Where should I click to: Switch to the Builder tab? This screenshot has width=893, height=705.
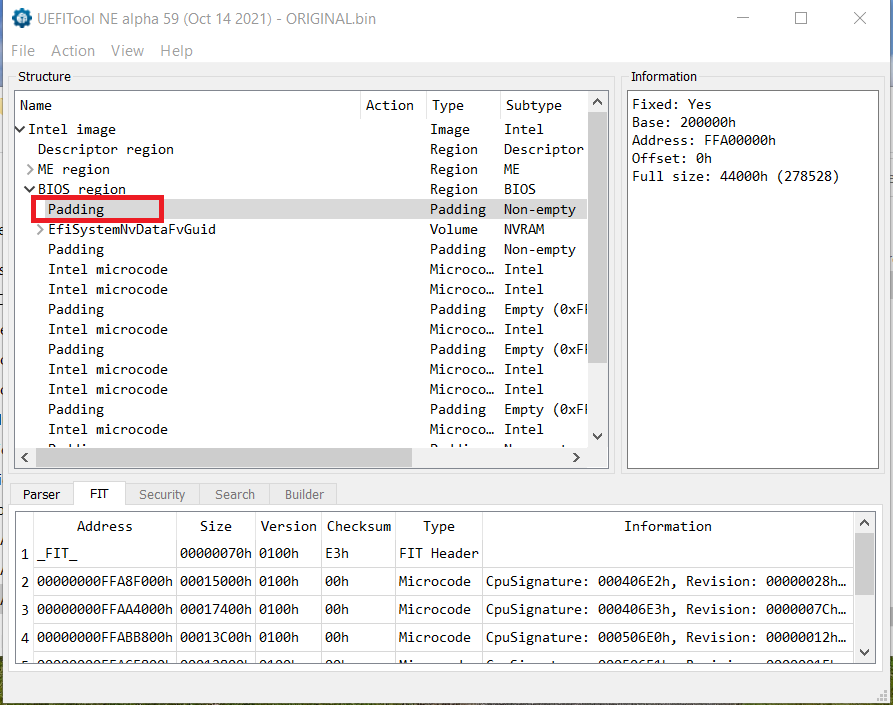pos(304,494)
